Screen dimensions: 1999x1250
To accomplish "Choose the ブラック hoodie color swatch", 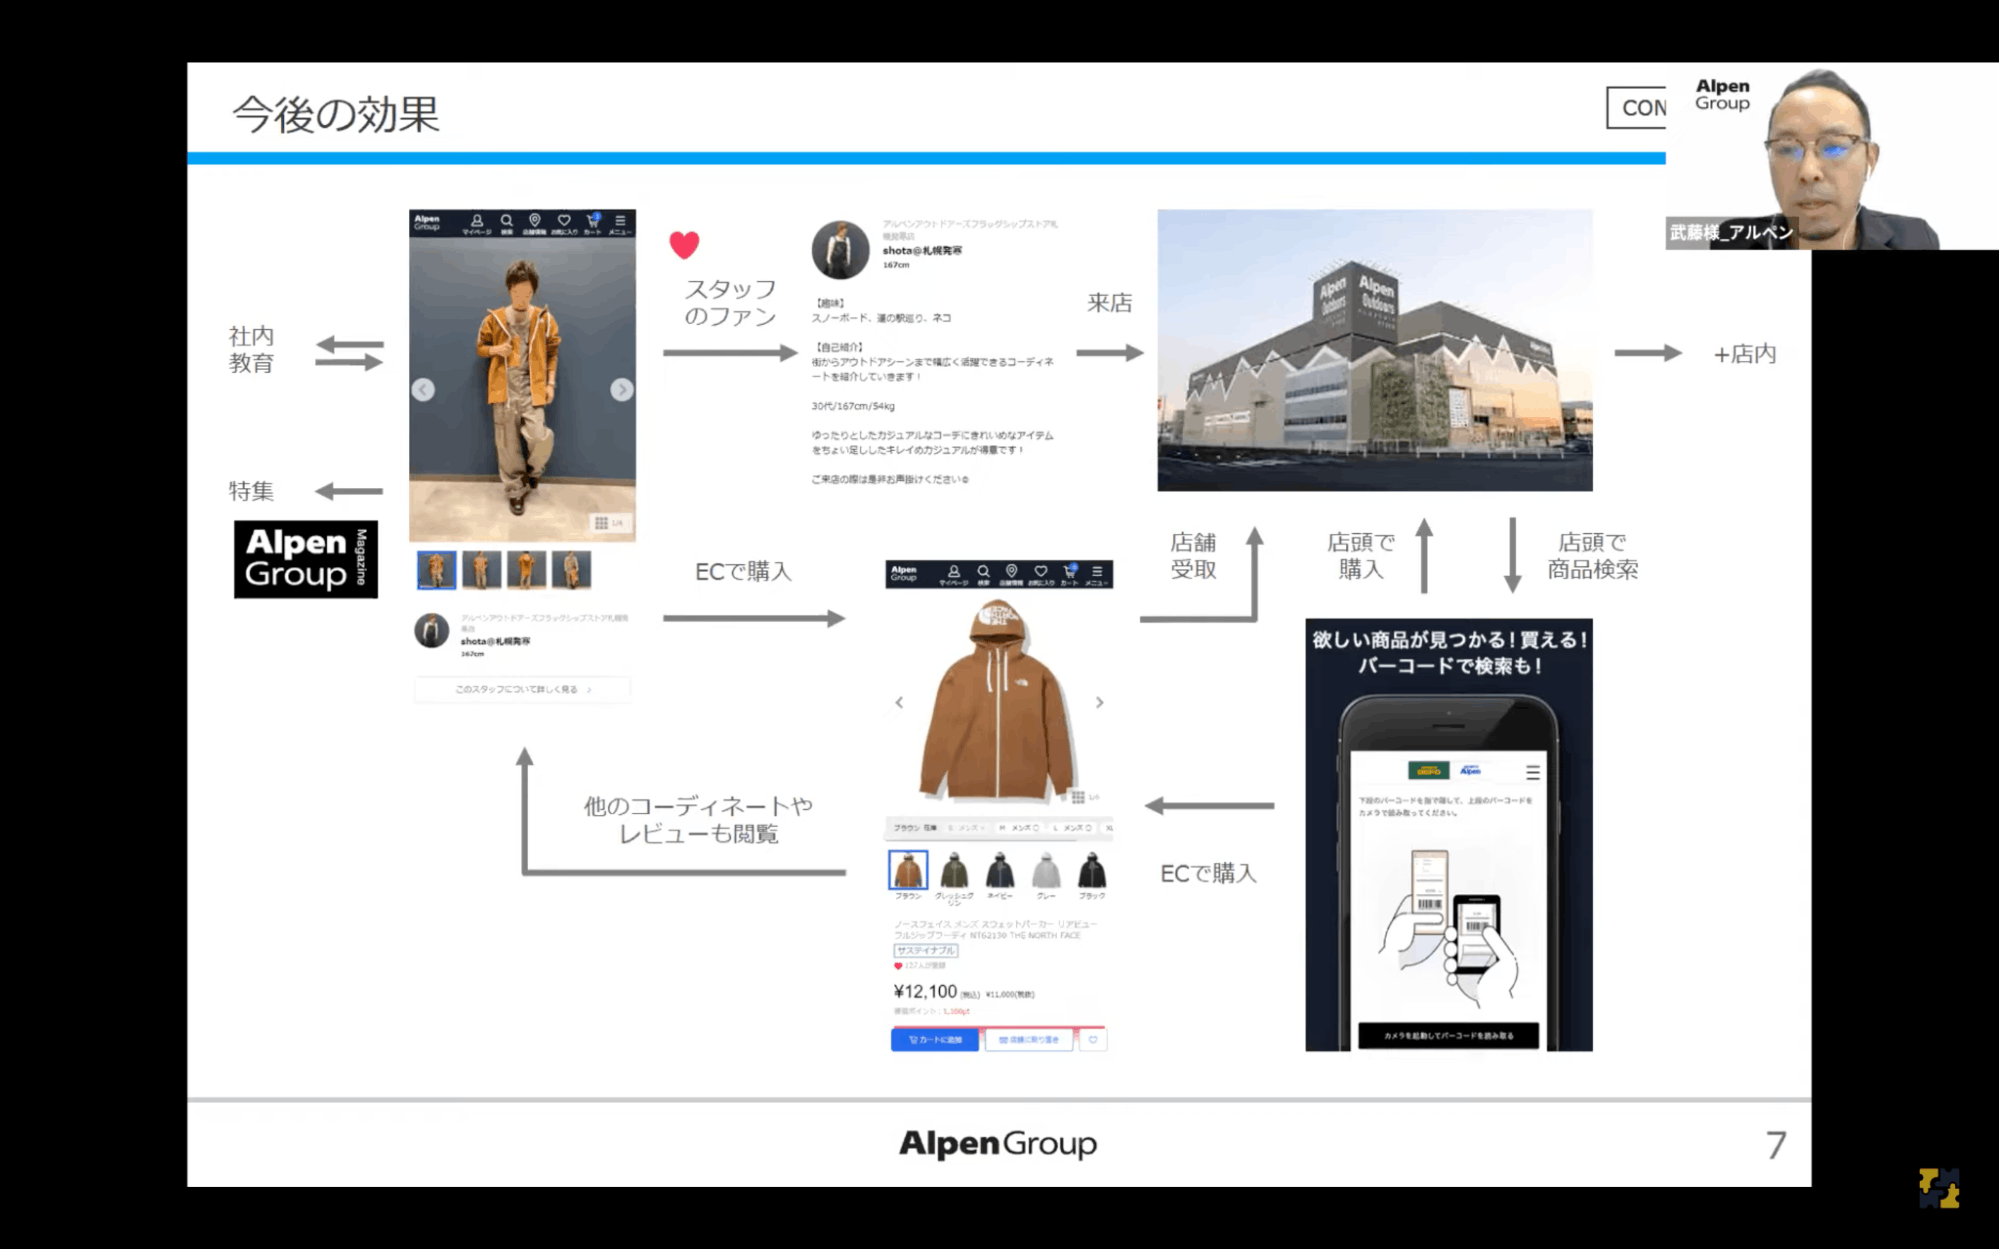I will [1092, 870].
